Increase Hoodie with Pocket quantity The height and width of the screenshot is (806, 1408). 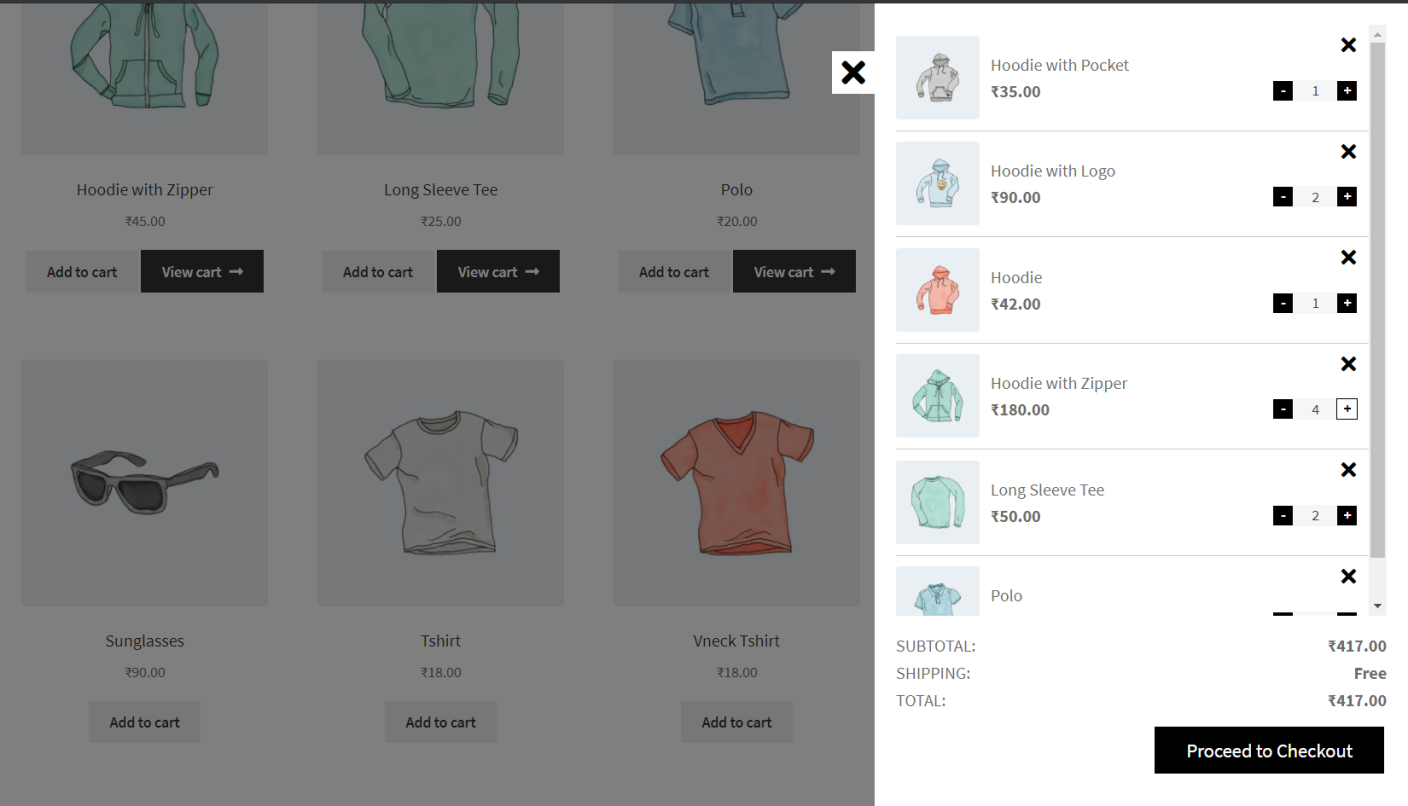pyautogui.click(x=1347, y=90)
